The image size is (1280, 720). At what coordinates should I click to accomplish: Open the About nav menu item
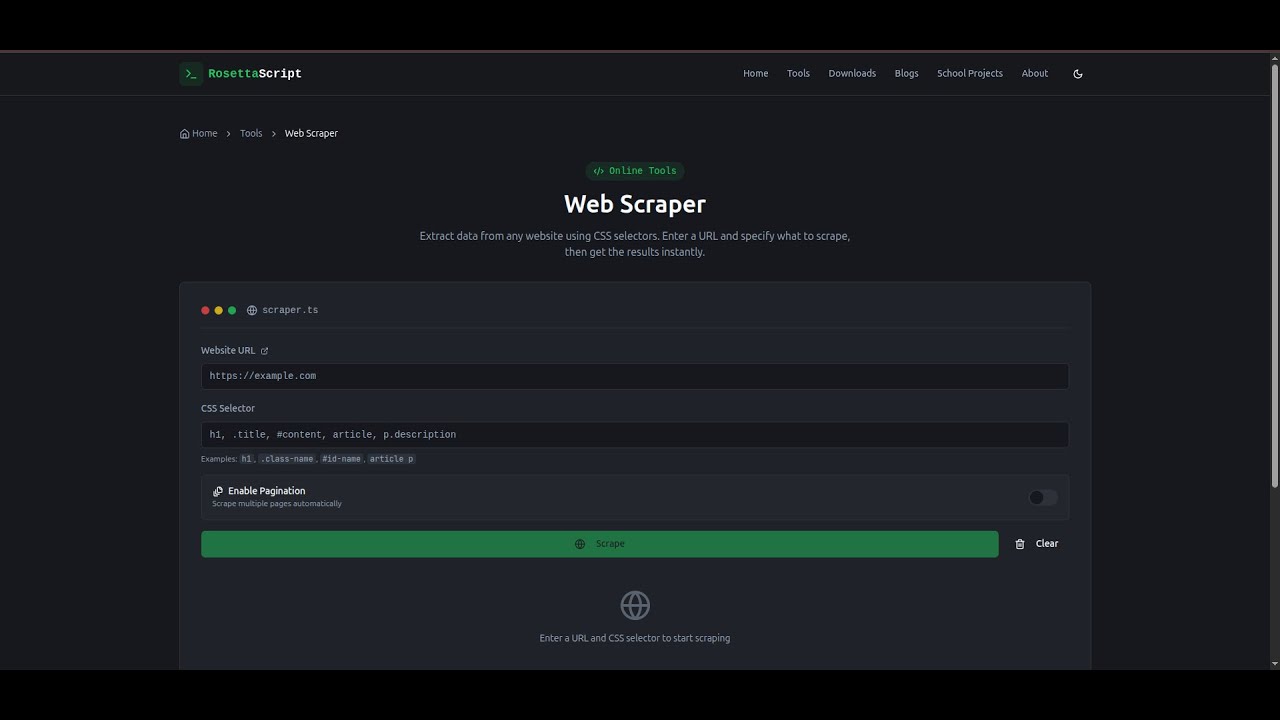click(x=1035, y=74)
